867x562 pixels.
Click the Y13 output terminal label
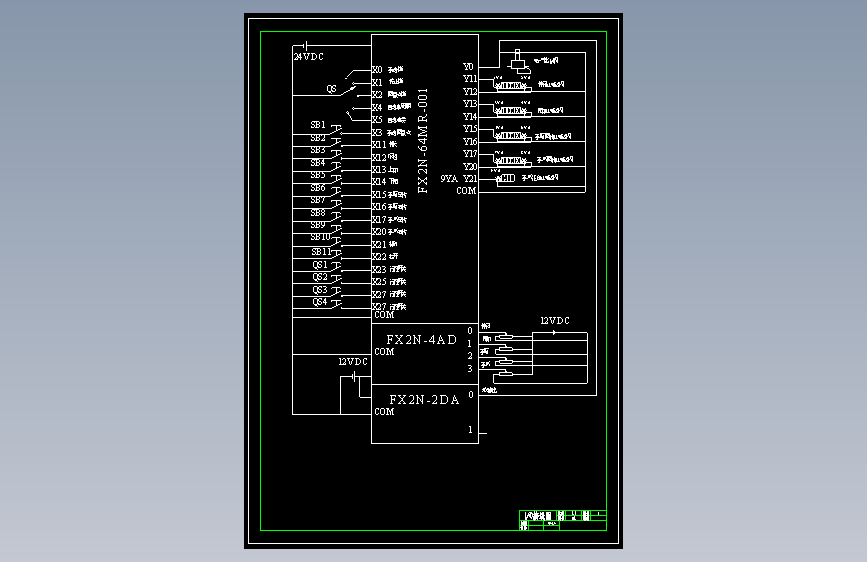(x=470, y=103)
